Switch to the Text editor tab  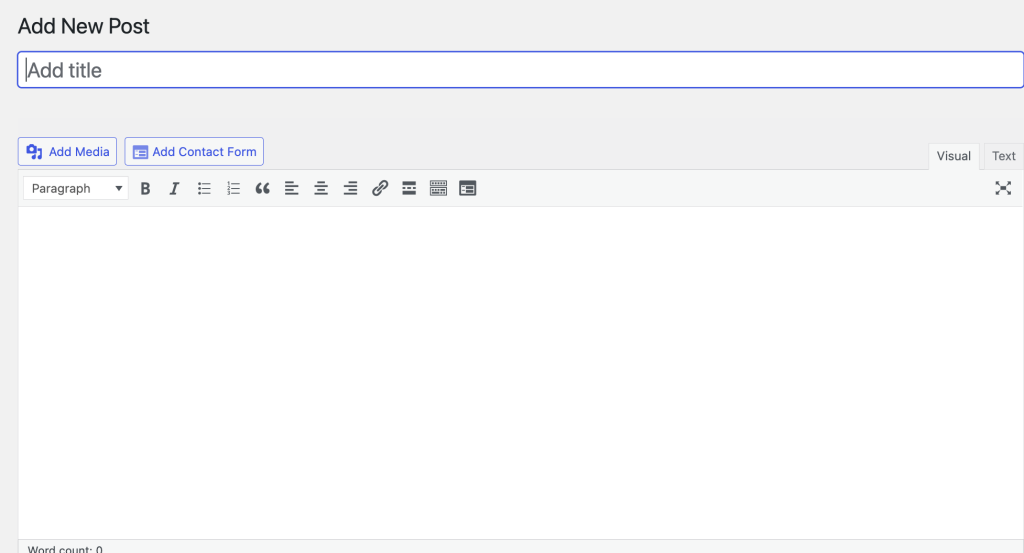1003,156
